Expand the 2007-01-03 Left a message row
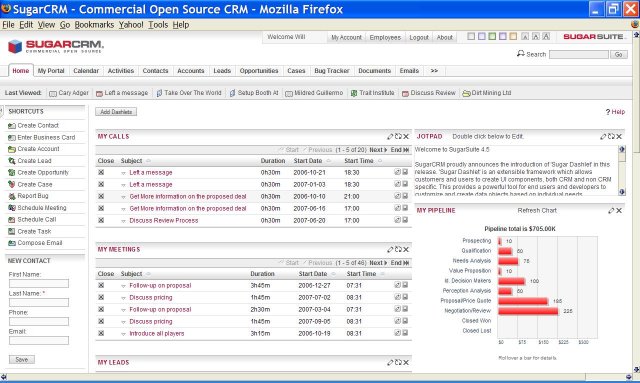Image resolution: width=640 pixels, height=383 pixels. coord(123,185)
